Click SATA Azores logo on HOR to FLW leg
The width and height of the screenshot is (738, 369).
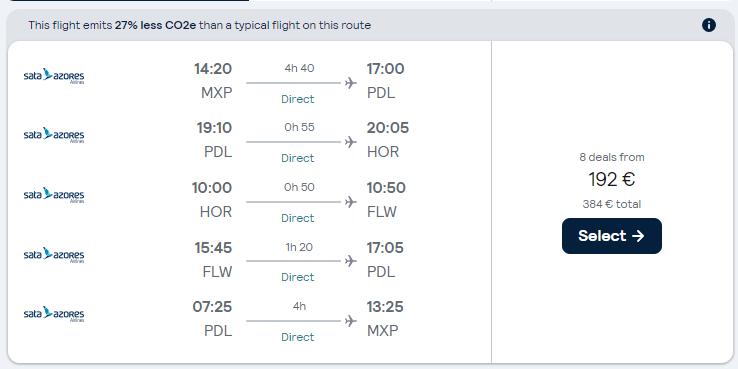[x=54, y=195]
